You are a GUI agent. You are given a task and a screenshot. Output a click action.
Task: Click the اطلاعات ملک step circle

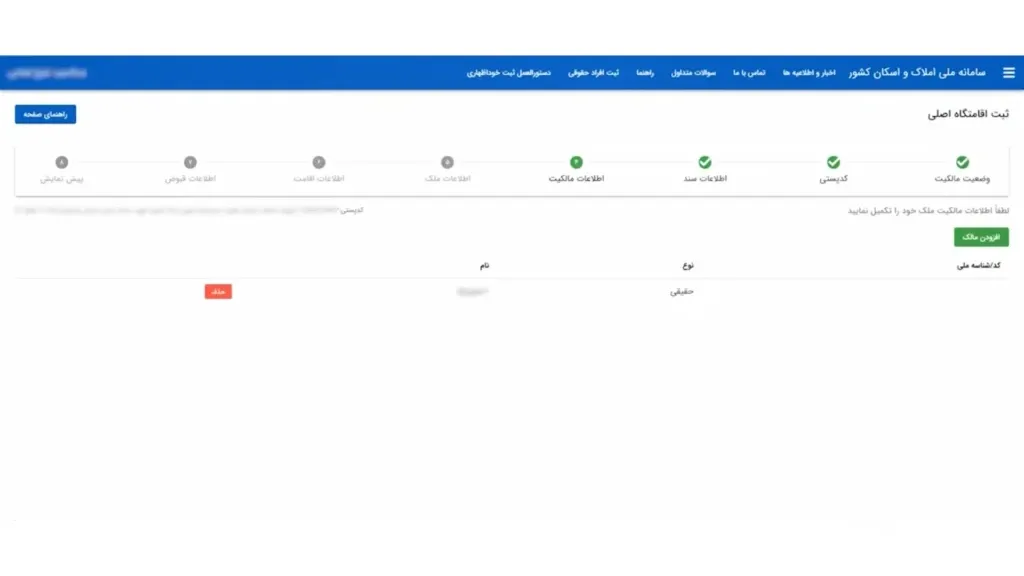(x=447, y=162)
